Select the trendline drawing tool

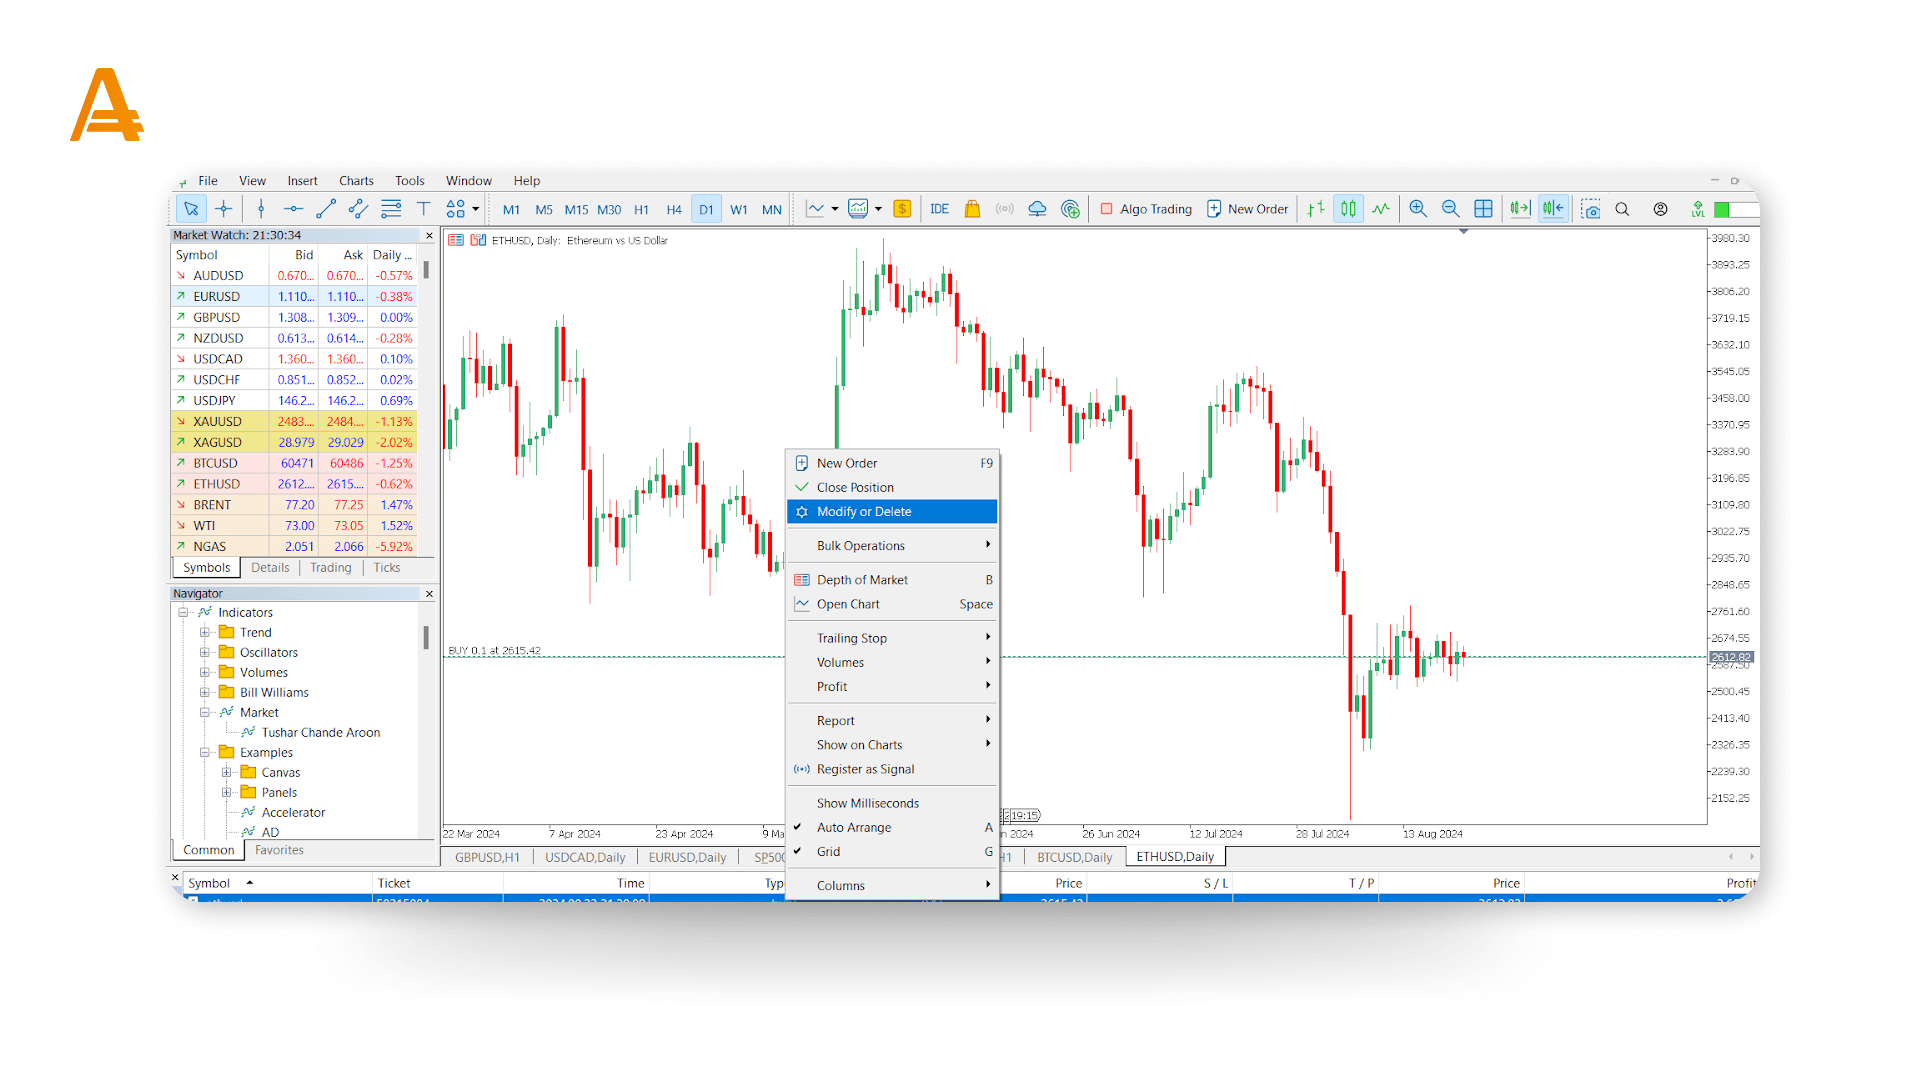(326, 209)
